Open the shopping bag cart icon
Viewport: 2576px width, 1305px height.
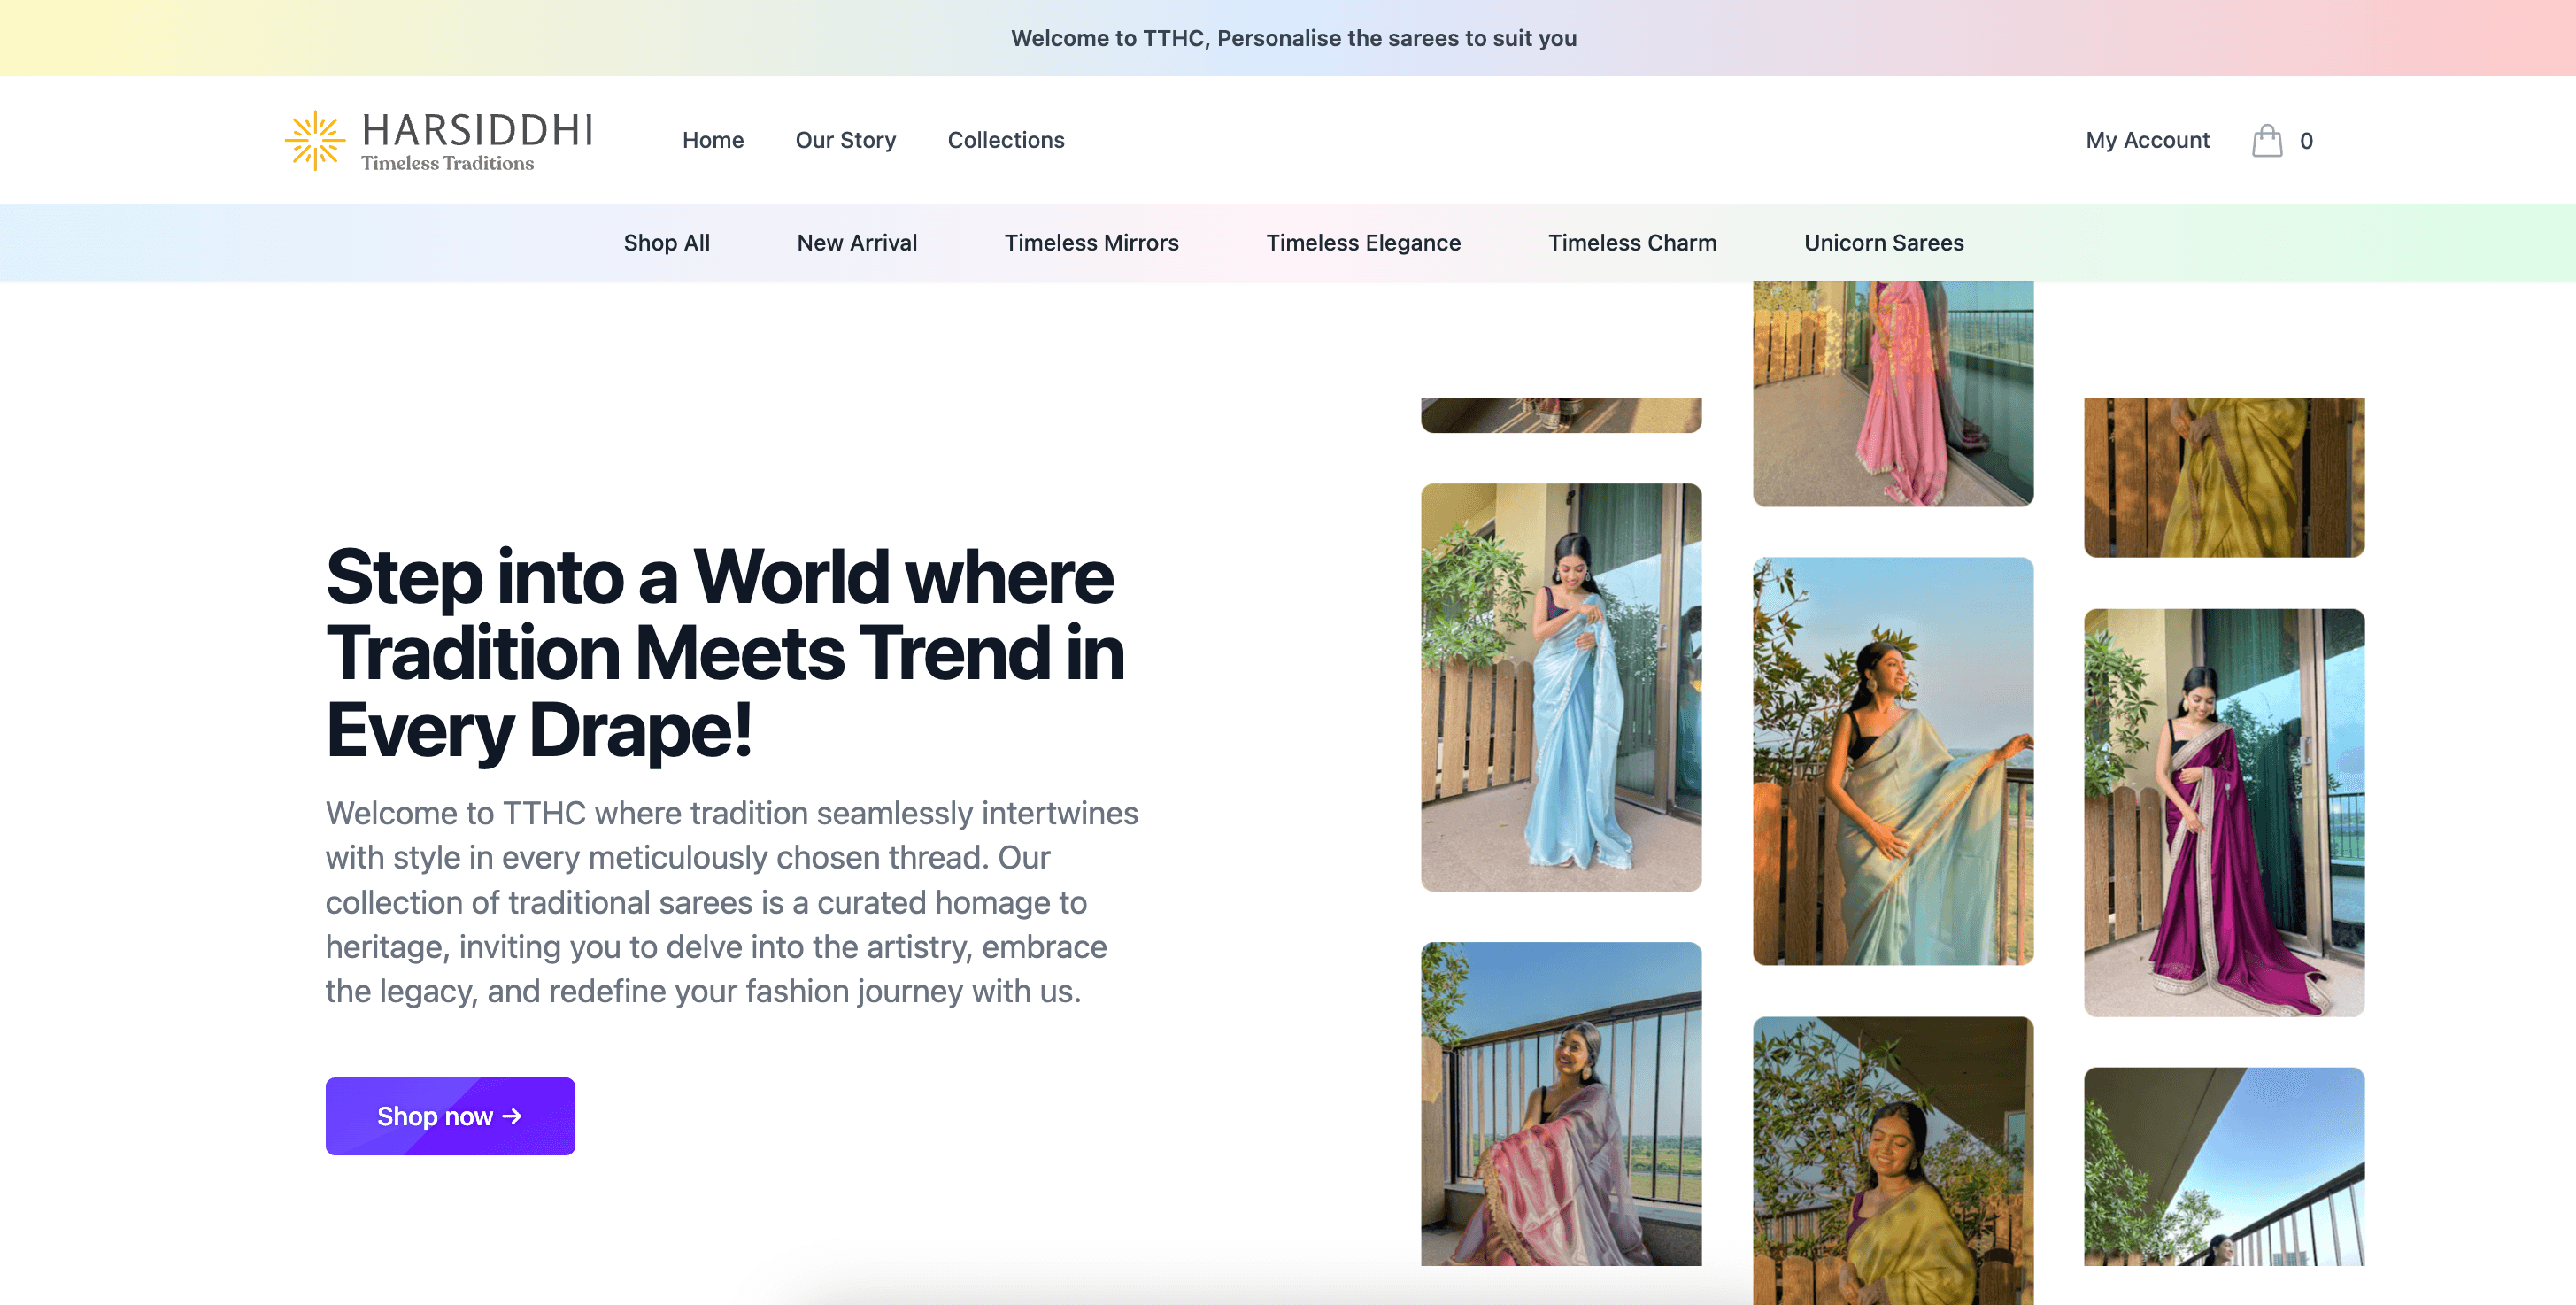(x=2266, y=141)
